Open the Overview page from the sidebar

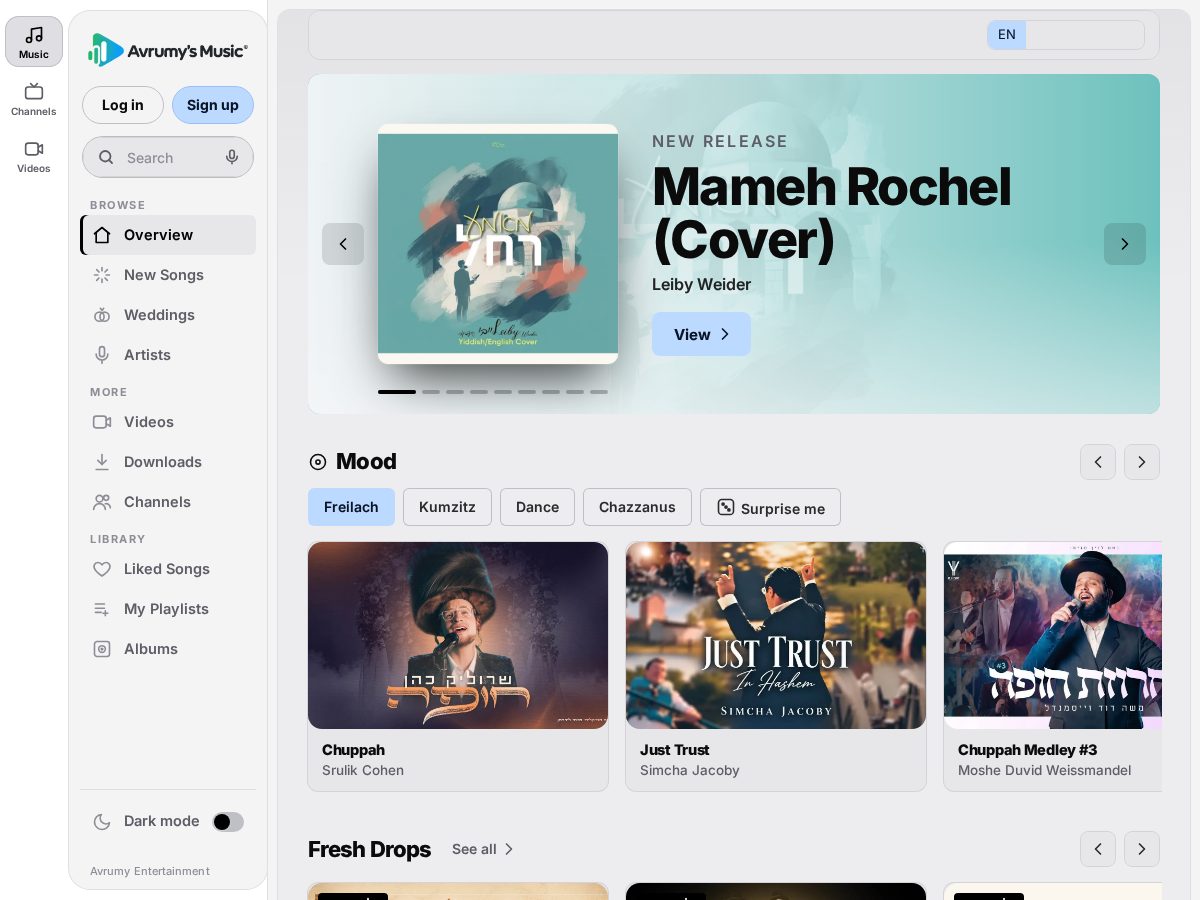coord(168,235)
